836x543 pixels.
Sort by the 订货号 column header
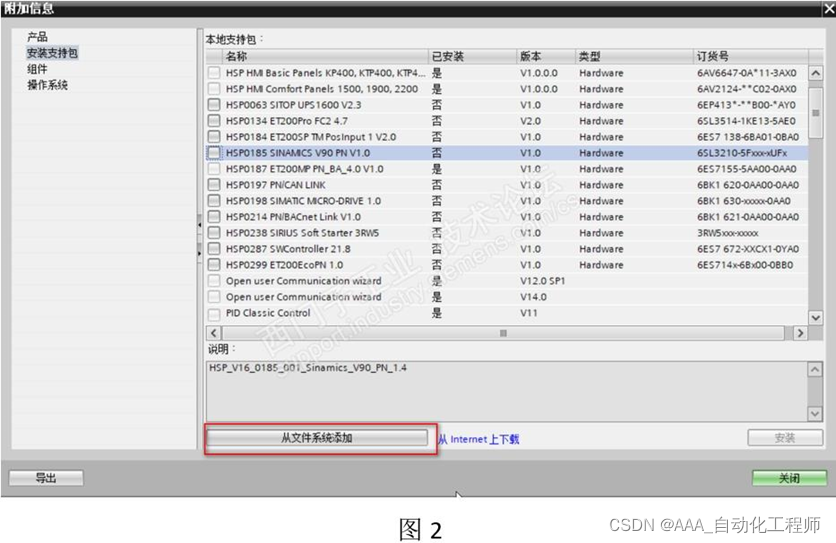[x=751, y=56]
